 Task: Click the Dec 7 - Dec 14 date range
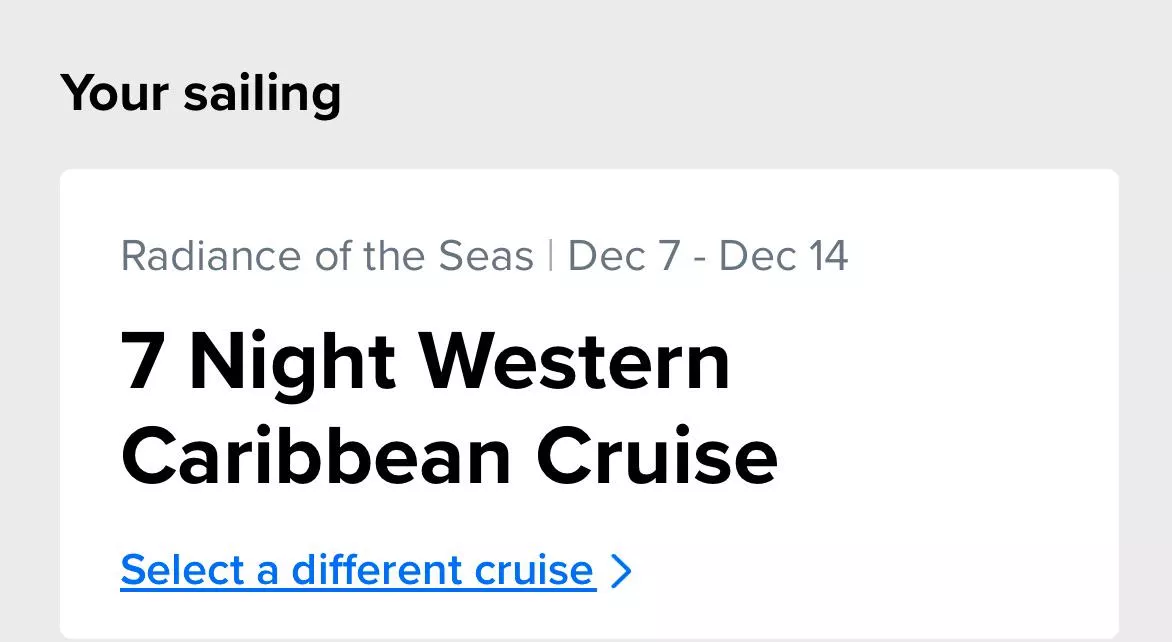coord(707,257)
